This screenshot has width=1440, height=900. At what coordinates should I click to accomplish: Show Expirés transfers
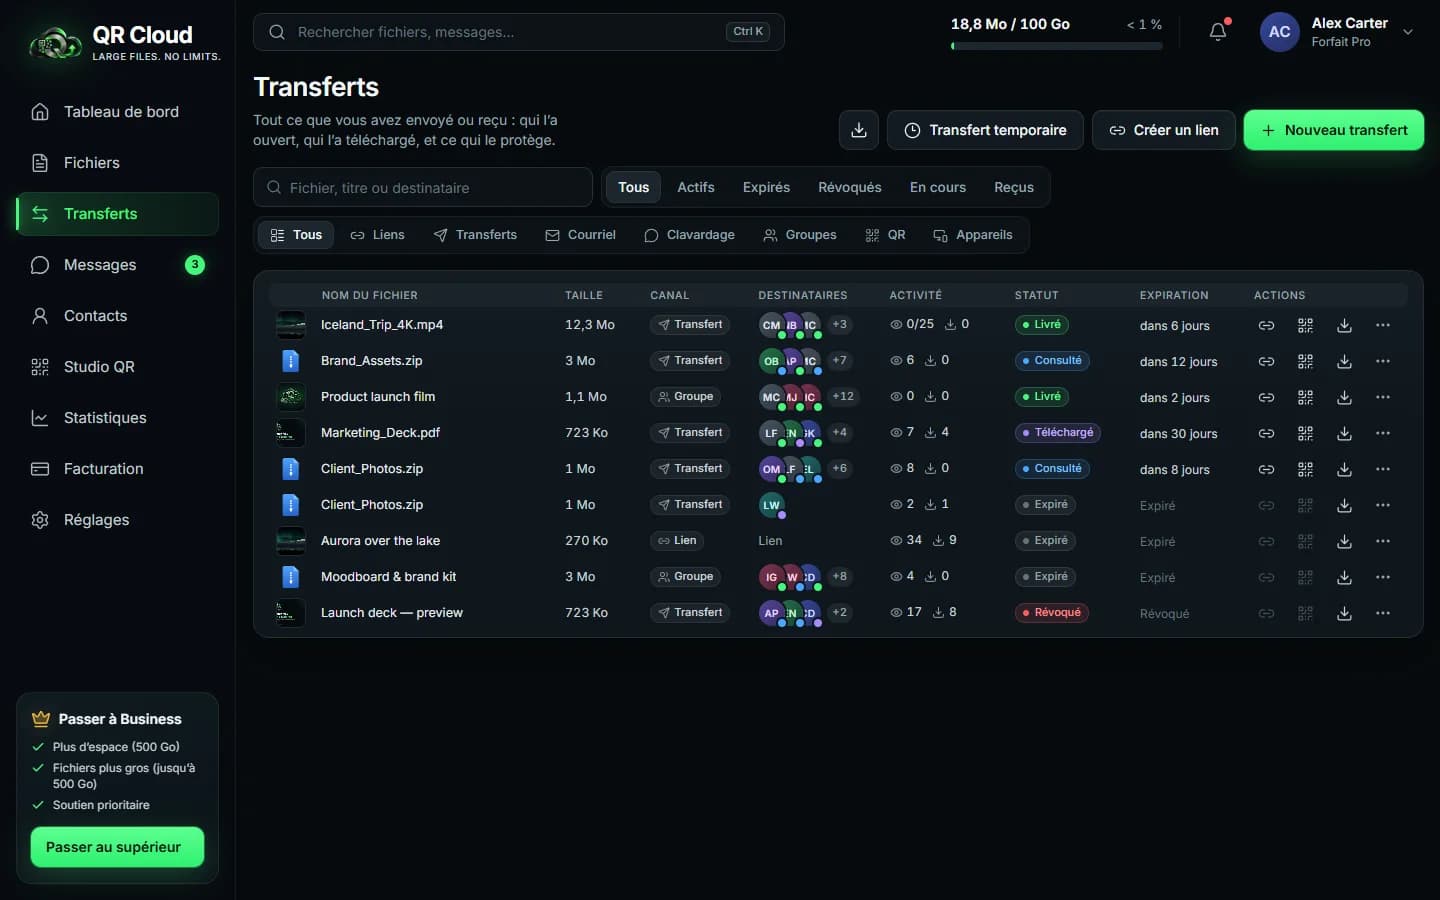[x=766, y=187]
